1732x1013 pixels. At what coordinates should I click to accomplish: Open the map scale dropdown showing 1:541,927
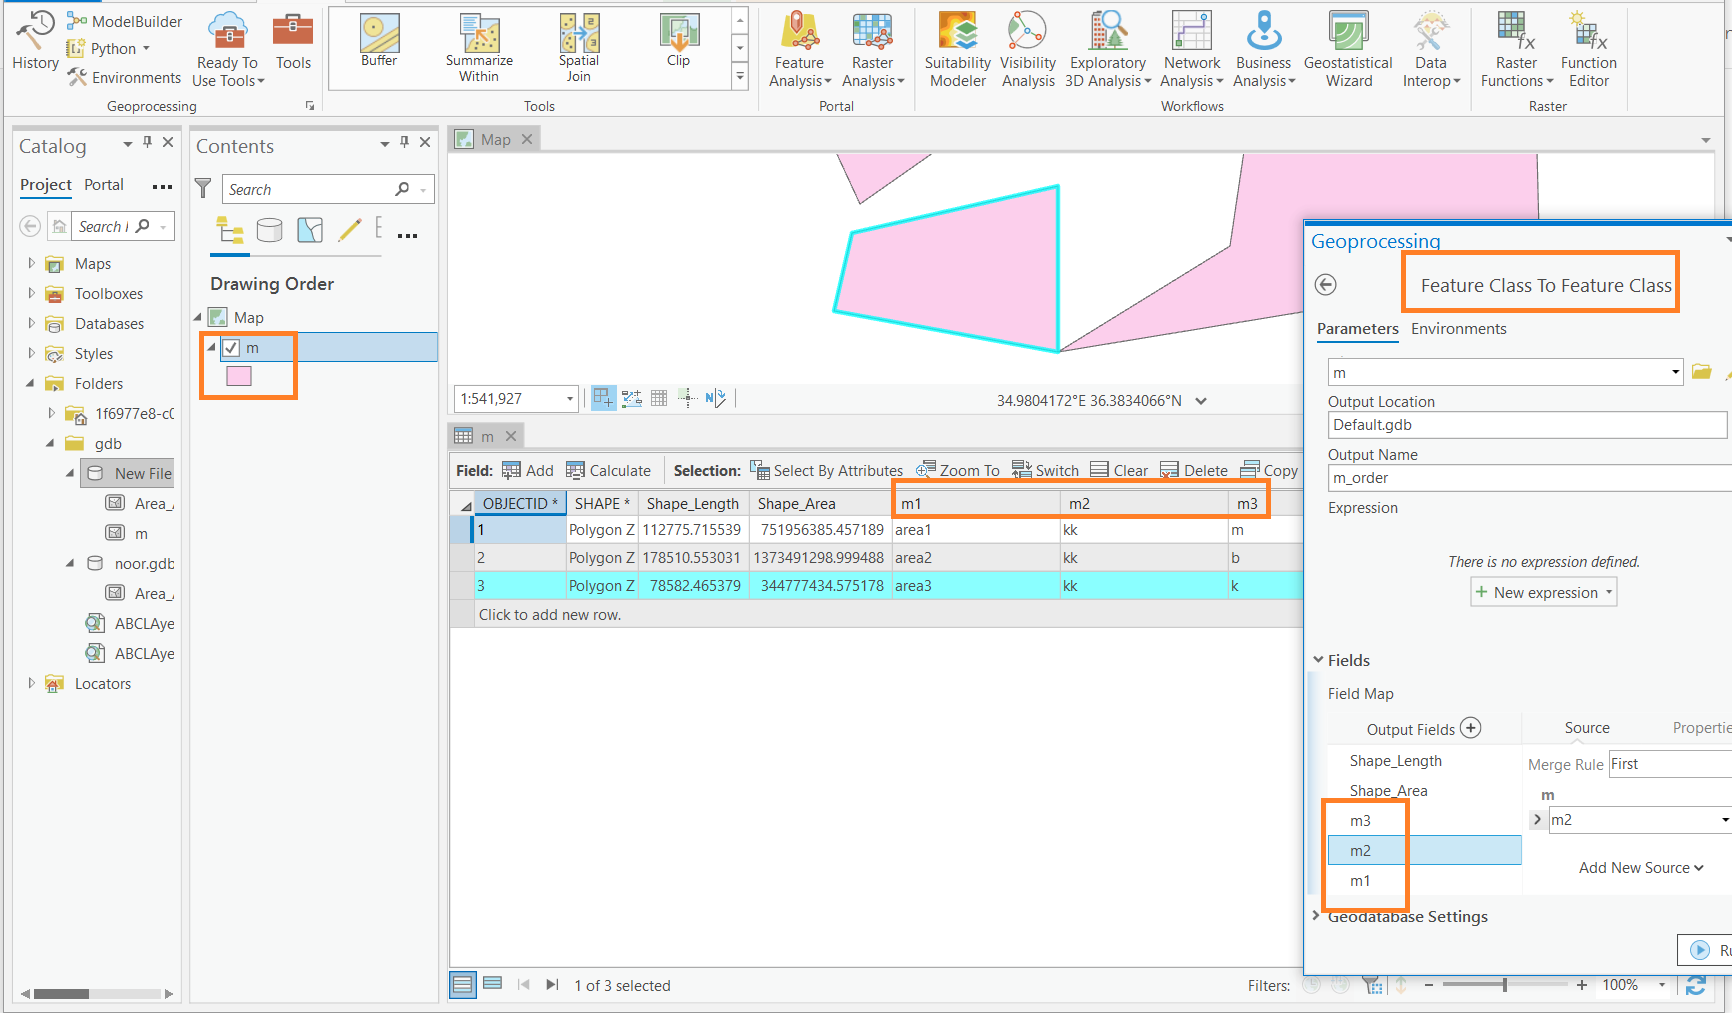pos(568,398)
